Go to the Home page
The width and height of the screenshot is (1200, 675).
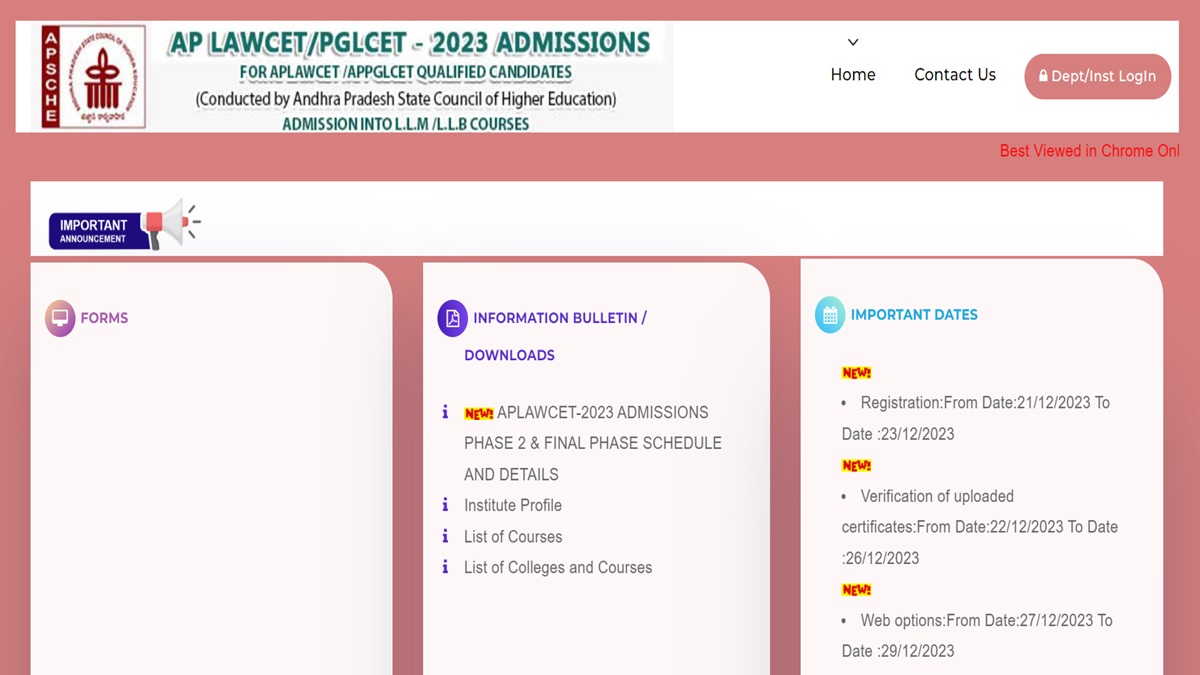point(853,75)
